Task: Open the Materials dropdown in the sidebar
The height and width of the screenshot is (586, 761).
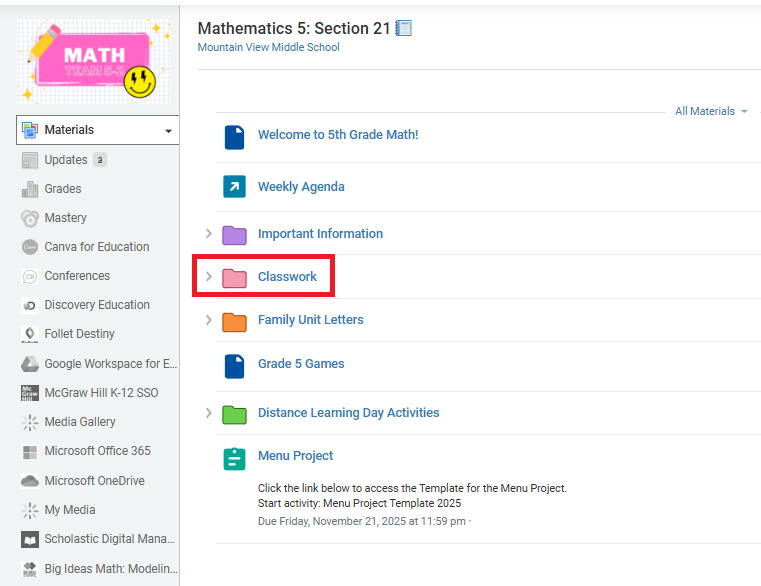Action: click(98, 130)
